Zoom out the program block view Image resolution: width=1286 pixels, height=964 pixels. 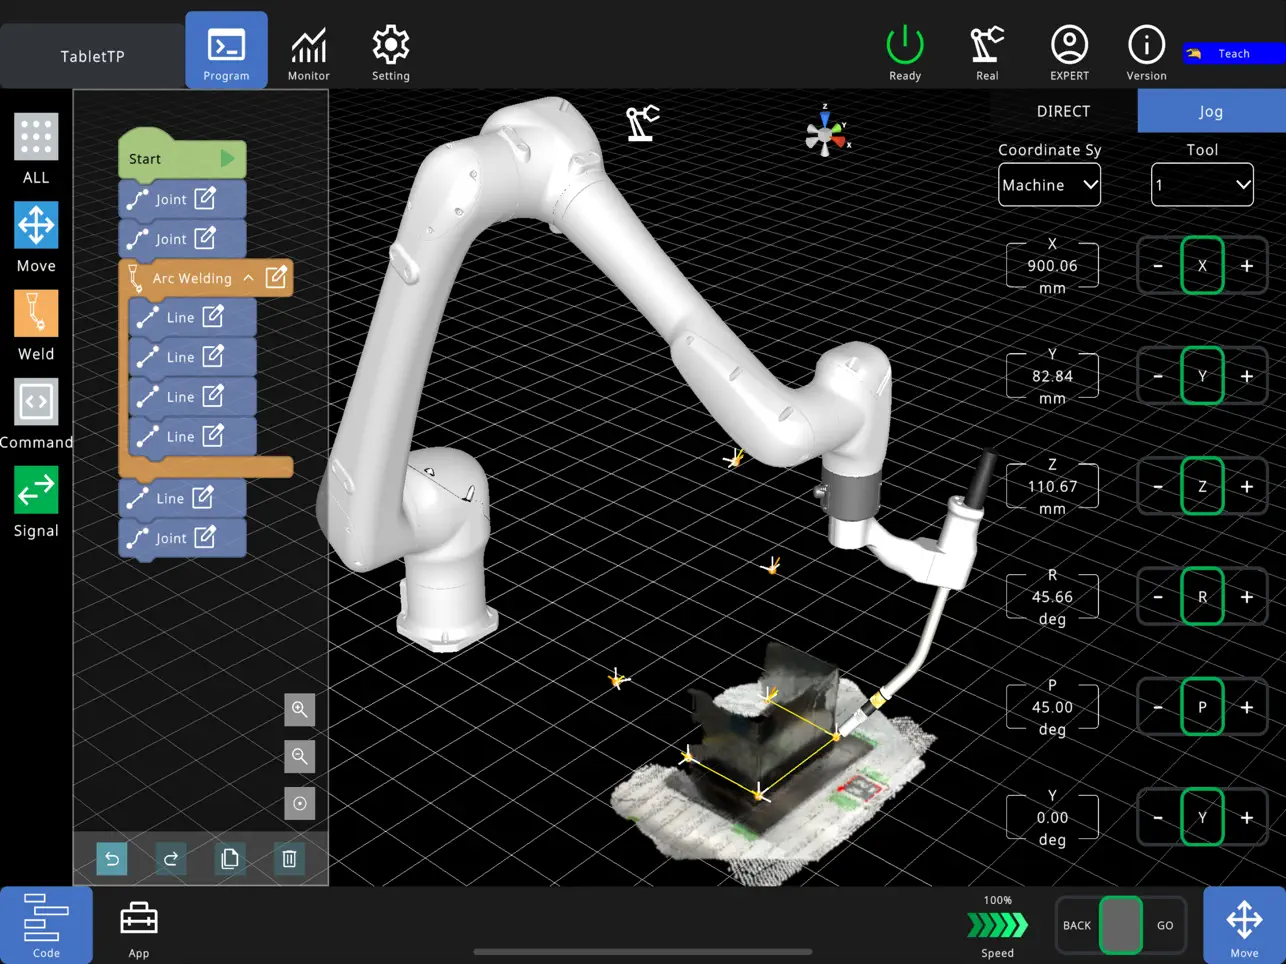[x=299, y=756]
